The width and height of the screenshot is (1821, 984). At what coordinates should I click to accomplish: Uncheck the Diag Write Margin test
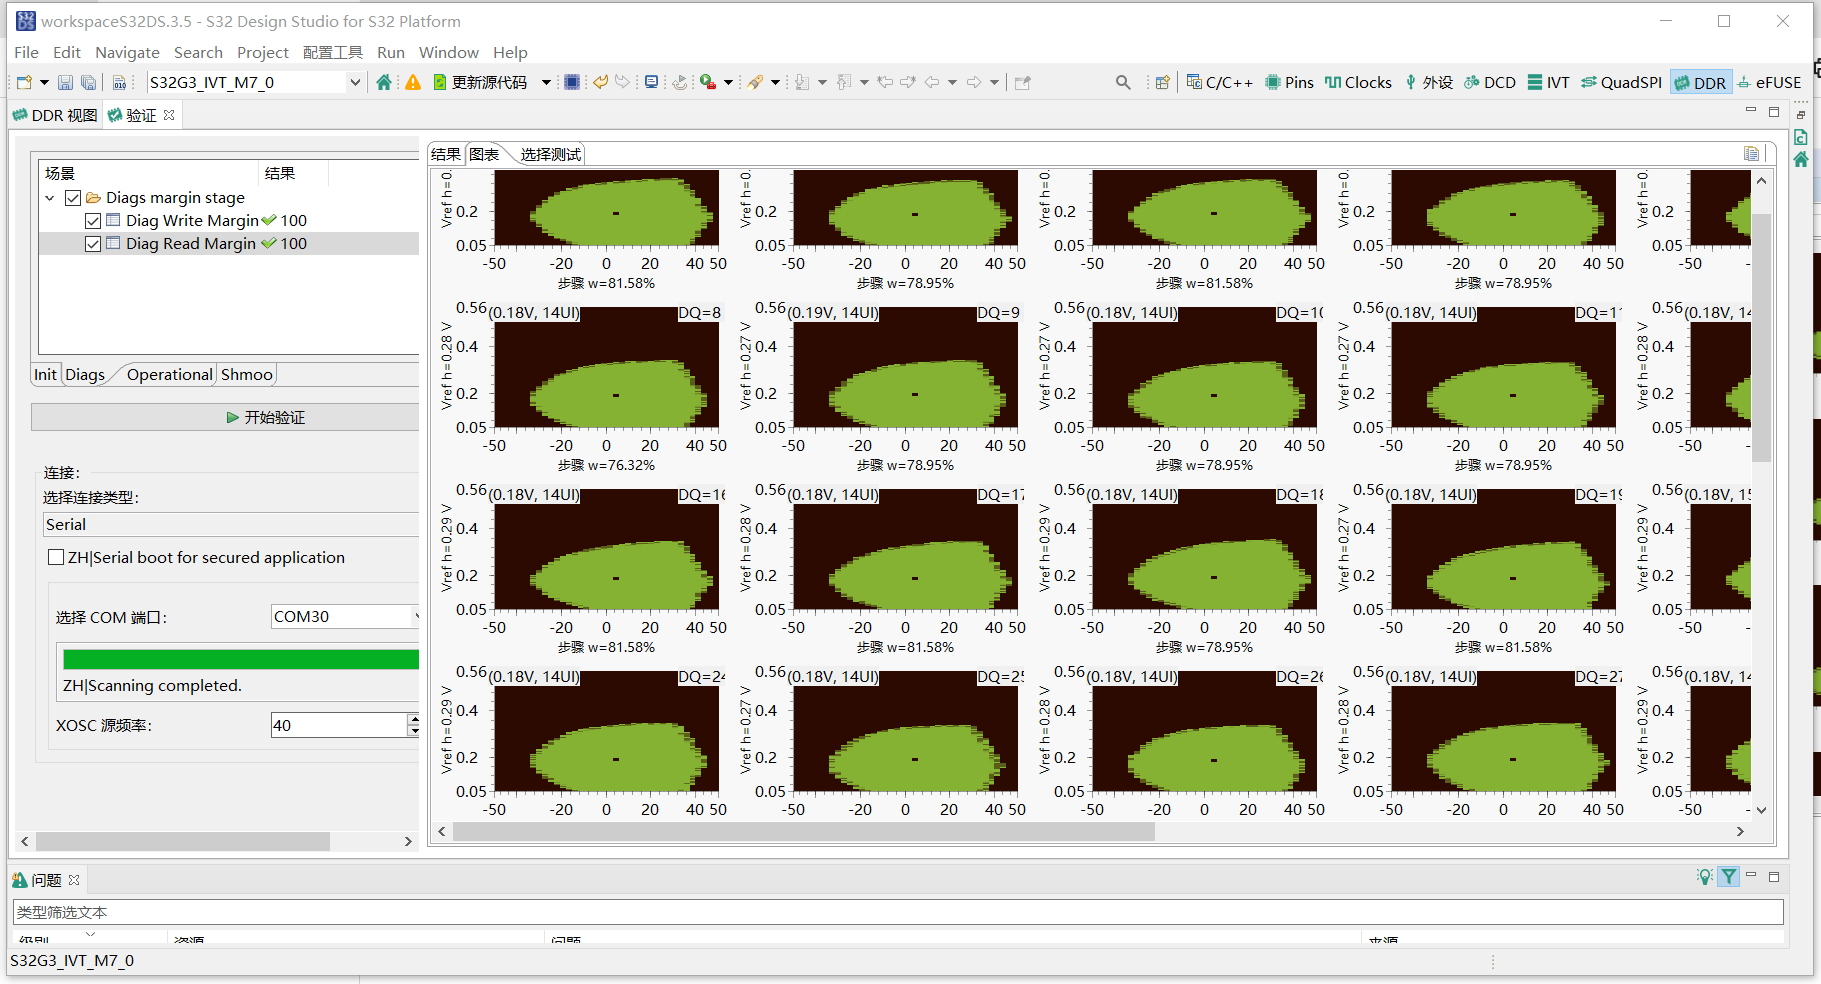(x=93, y=221)
